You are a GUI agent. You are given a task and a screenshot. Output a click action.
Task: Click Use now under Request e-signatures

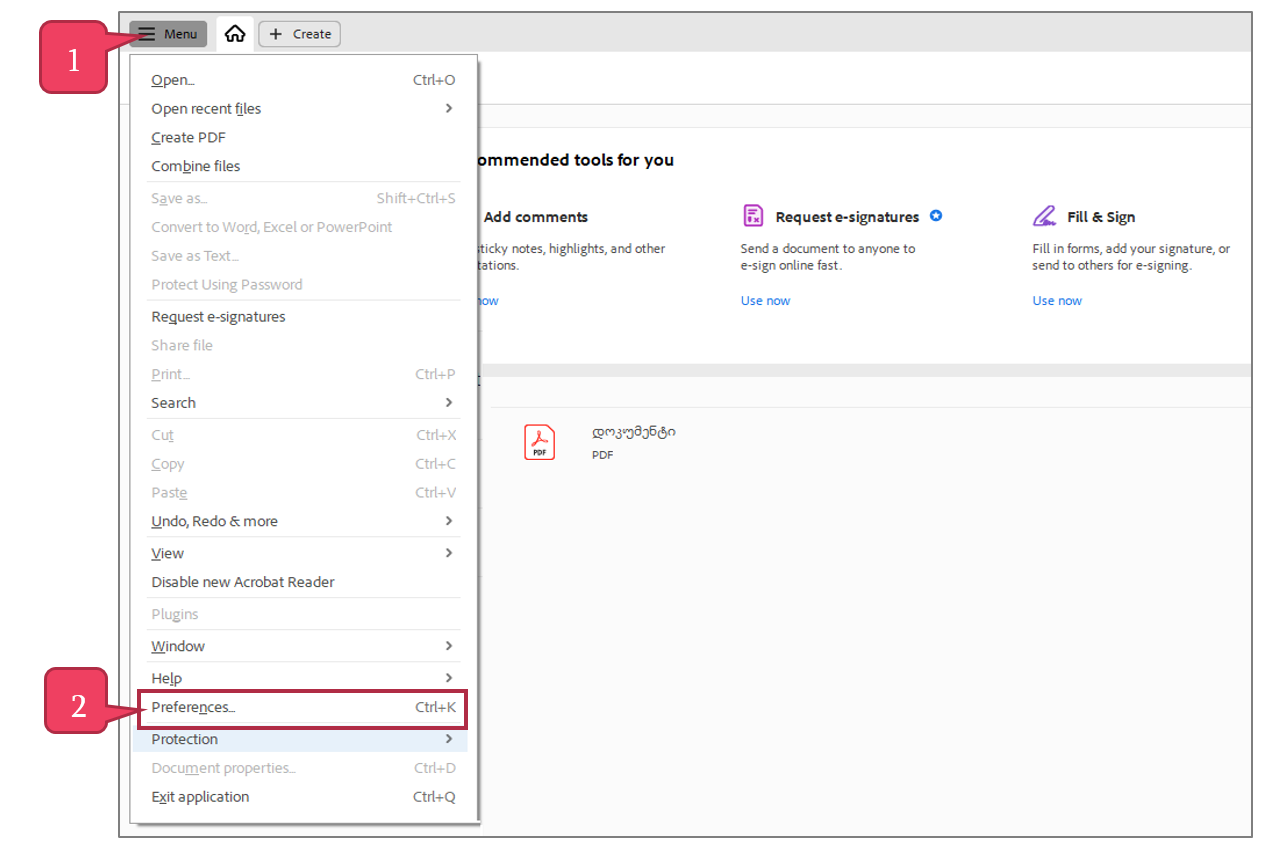765,301
